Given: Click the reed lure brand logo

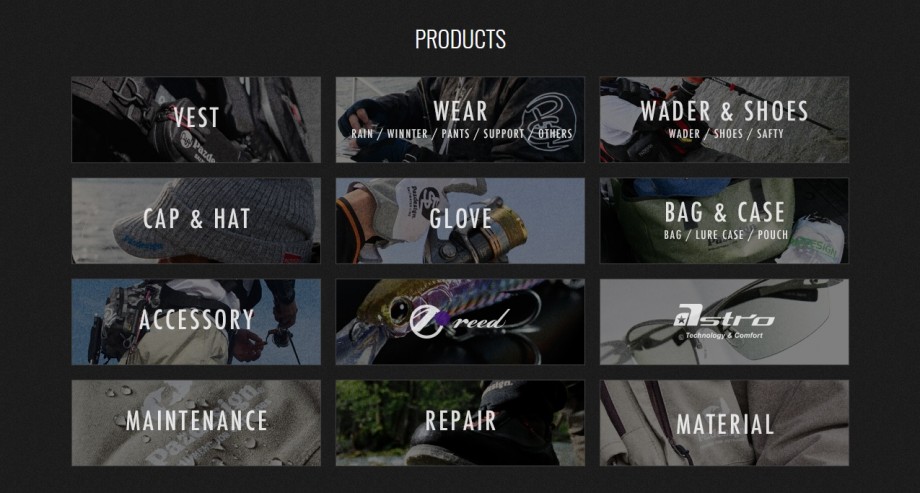Looking at the screenshot, I should [460, 322].
